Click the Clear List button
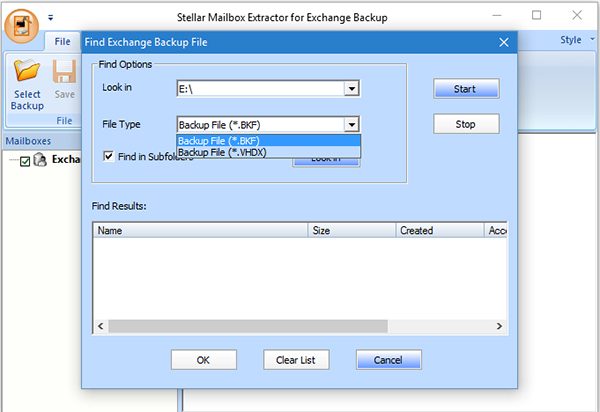Viewport: 600px width, 412px height. click(296, 360)
